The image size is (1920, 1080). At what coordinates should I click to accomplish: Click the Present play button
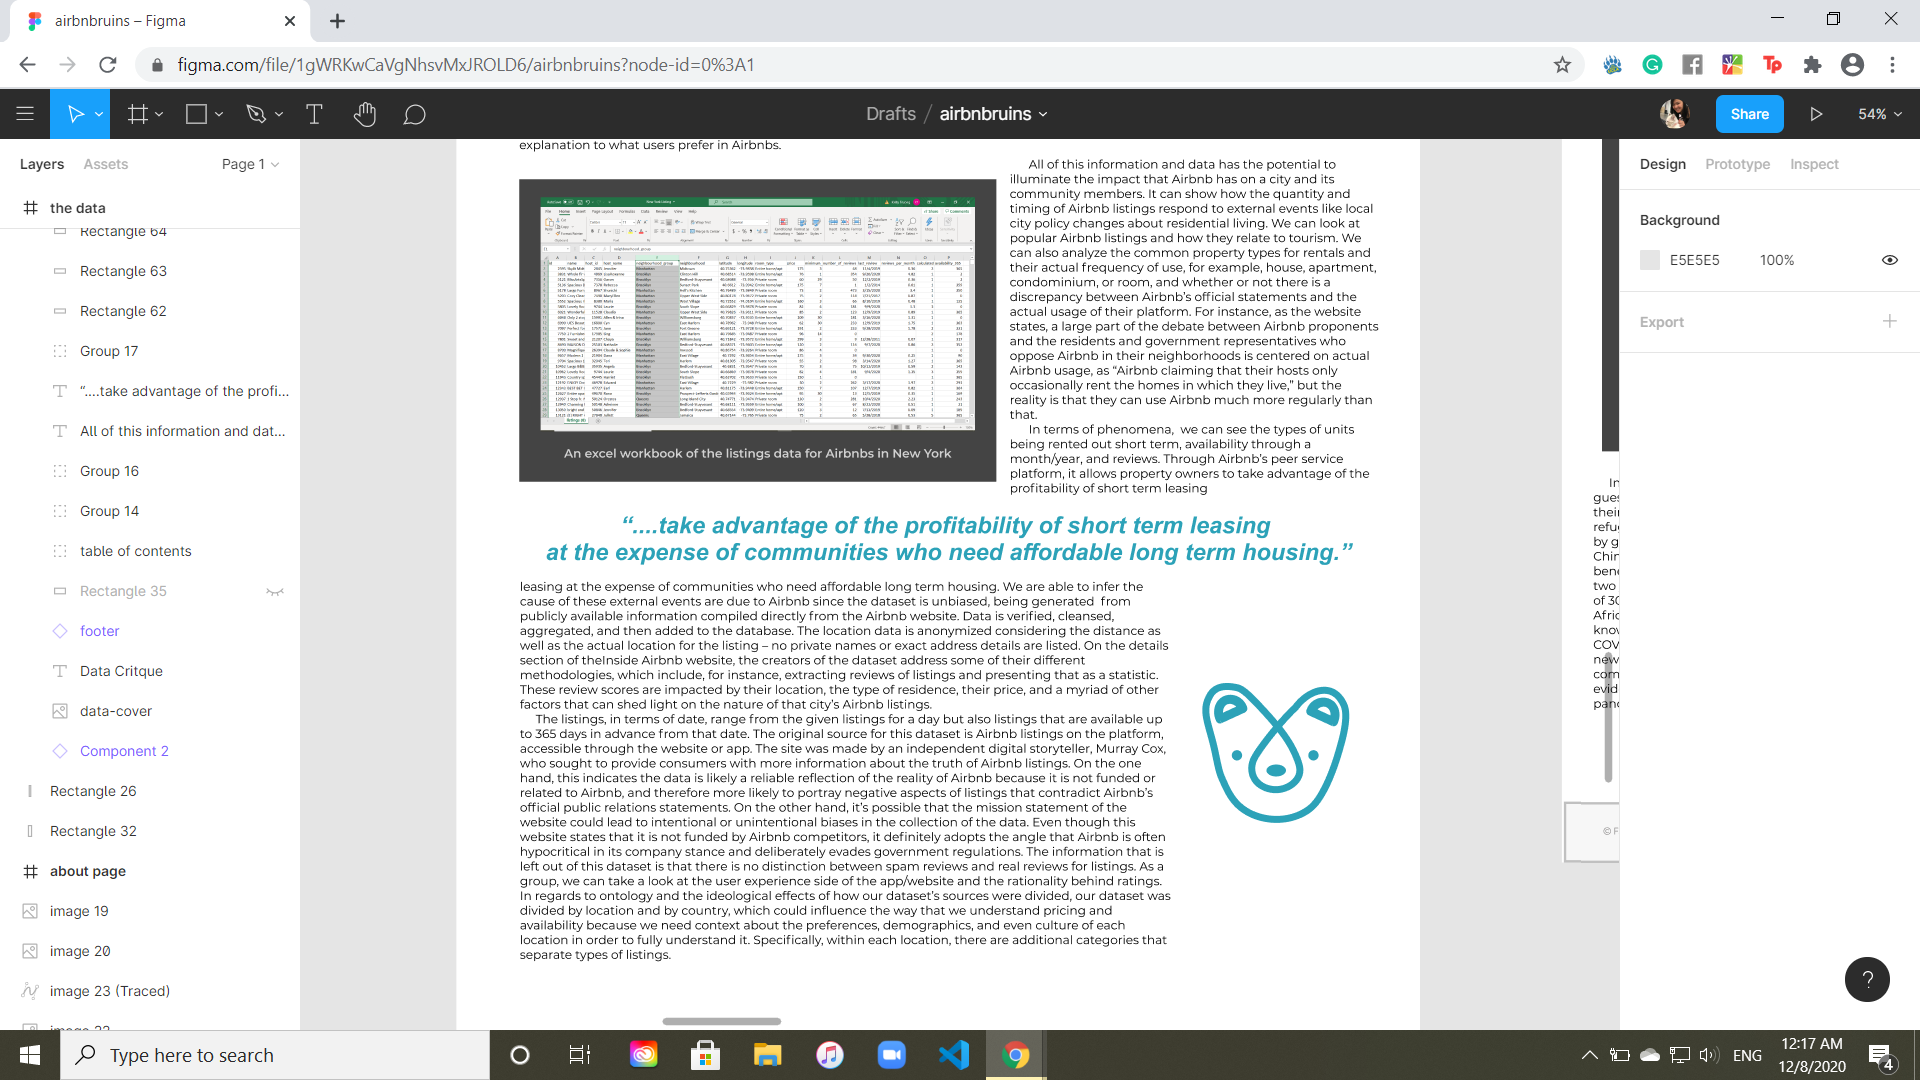[1816, 114]
